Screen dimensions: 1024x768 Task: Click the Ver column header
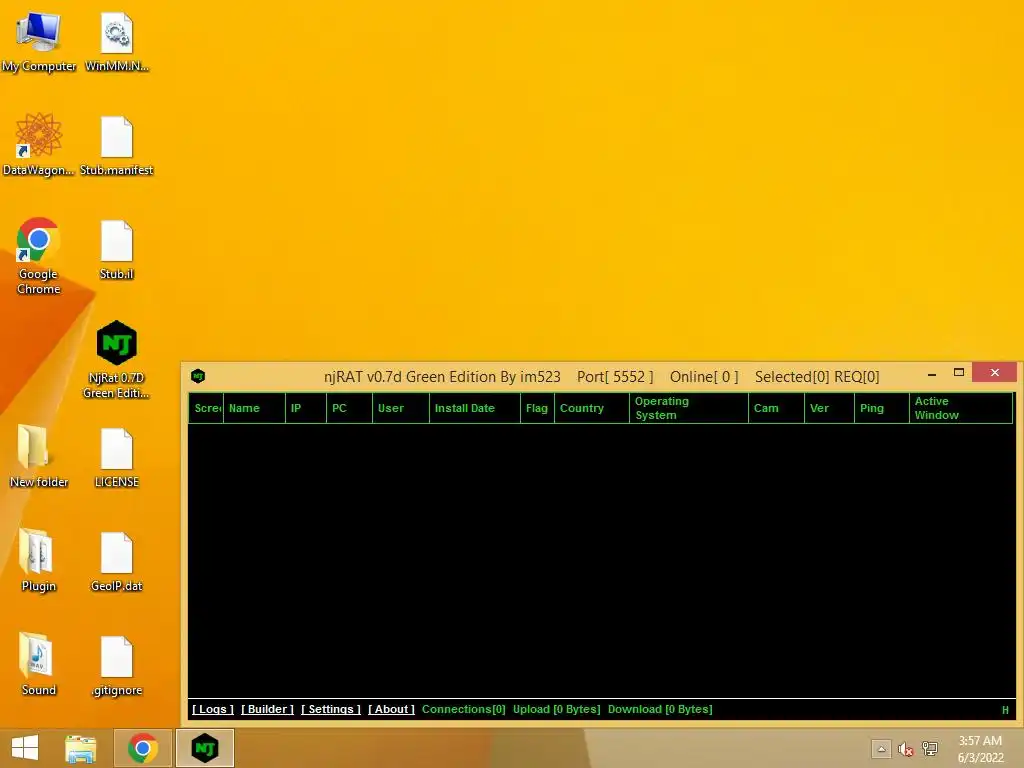[829, 408]
